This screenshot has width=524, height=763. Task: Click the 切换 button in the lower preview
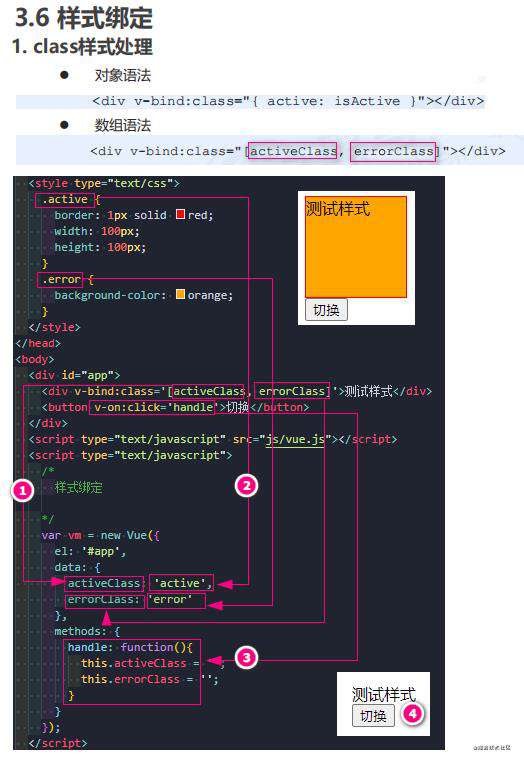(x=373, y=716)
